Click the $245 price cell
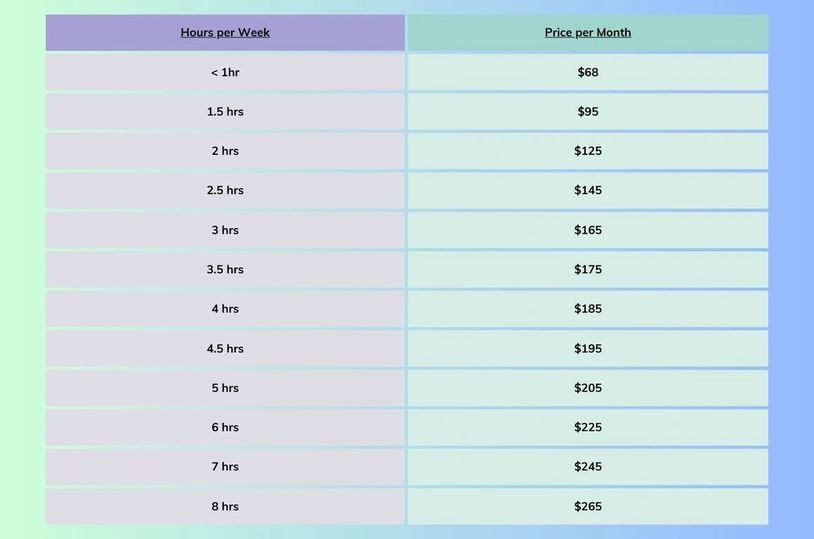 pos(588,466)
